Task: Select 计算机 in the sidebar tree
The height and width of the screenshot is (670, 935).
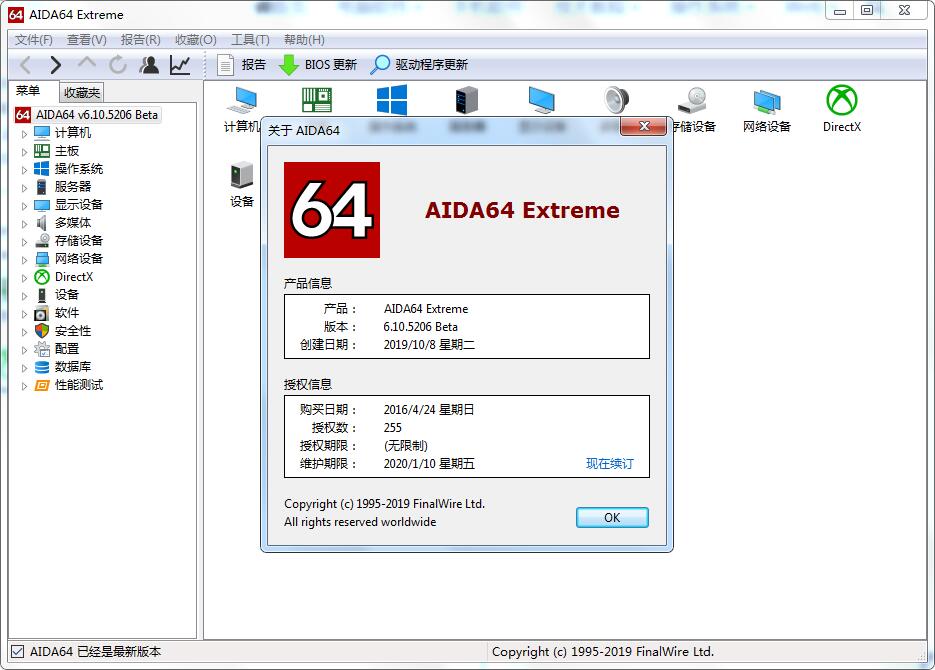Action: [73, 133]
